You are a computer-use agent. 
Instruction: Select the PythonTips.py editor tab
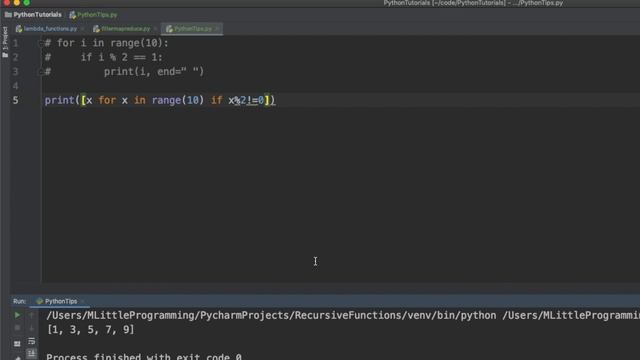click(192, 29)
